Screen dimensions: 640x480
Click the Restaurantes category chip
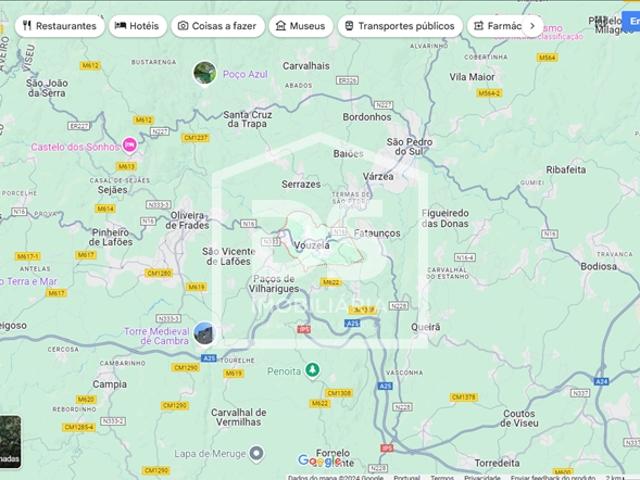(x=60, y=26)
